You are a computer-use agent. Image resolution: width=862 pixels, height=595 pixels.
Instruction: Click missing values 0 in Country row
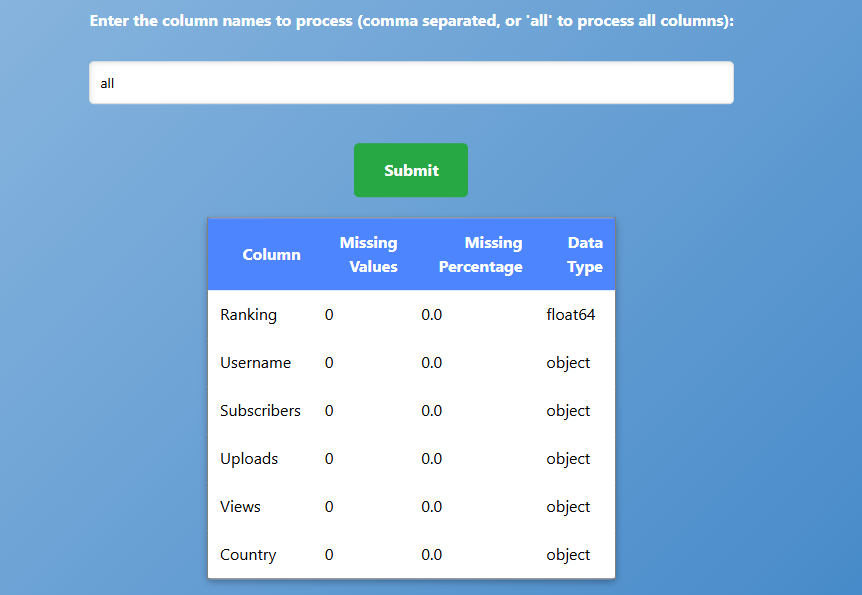329,554
